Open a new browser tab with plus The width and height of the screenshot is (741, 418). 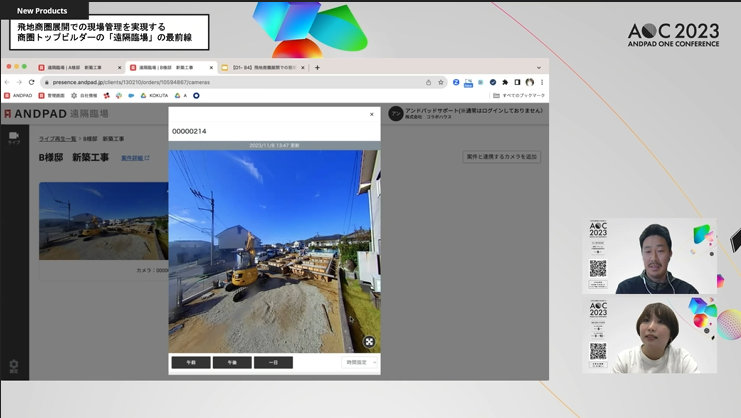point(317,68)
